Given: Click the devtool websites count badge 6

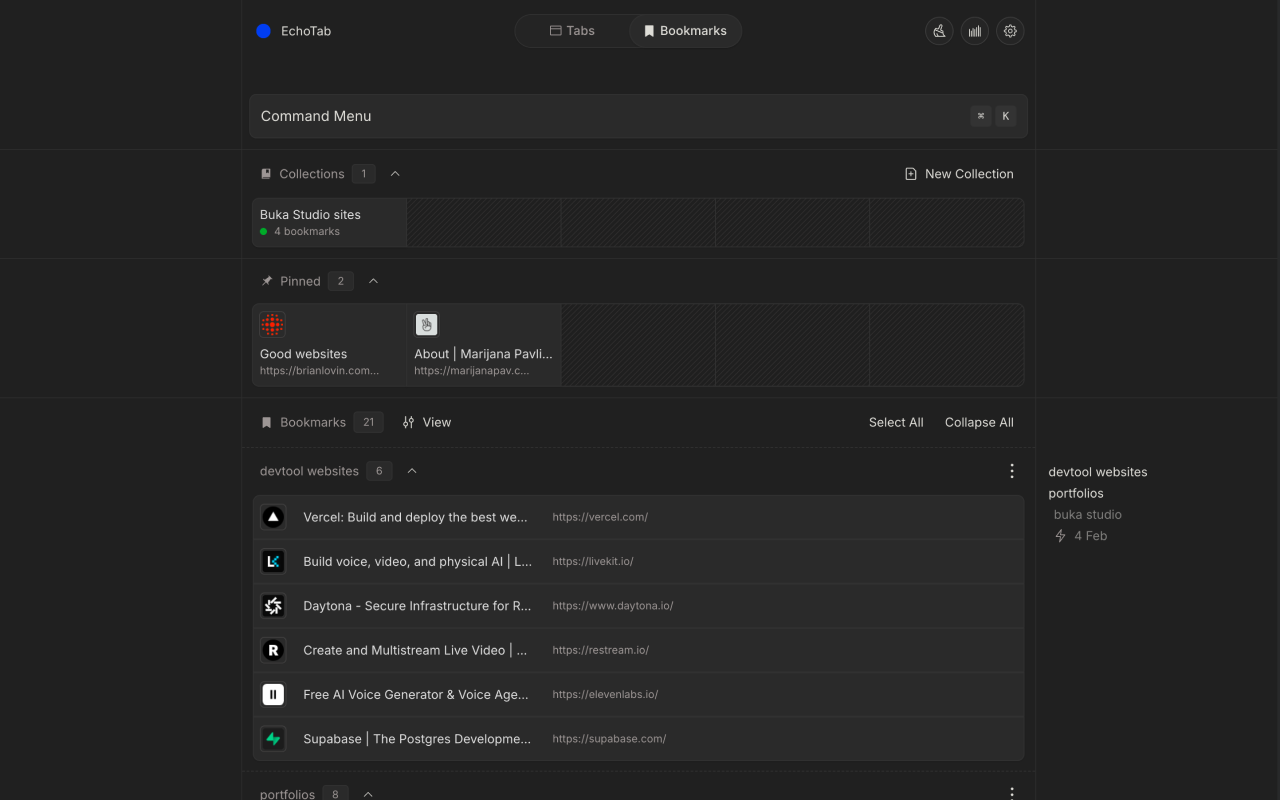Looking at the screenshot, I should (379, 471).
